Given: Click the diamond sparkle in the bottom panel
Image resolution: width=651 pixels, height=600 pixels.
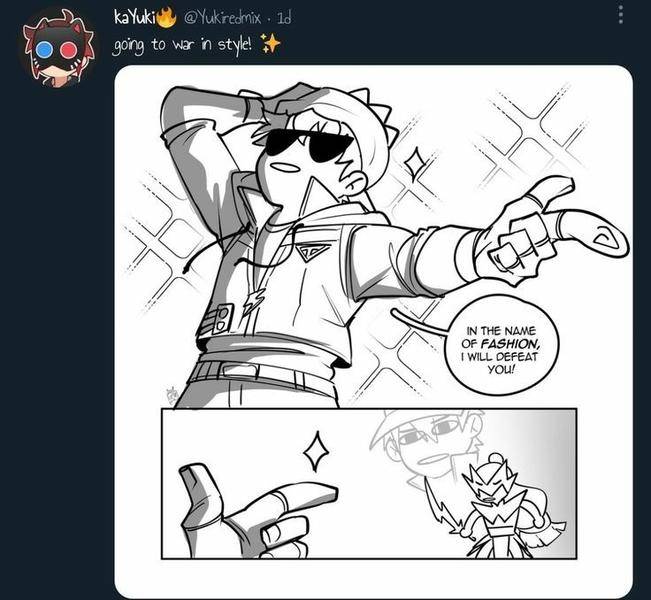Looking at the screenshot, I should click(317, 451).
